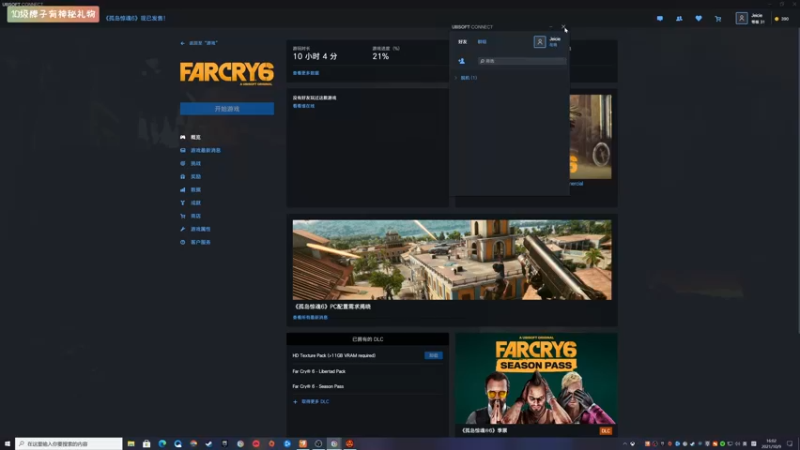Click the store cart icon in sidebar
The width and height of the screenshot is (800, 450).
(183, 216)
